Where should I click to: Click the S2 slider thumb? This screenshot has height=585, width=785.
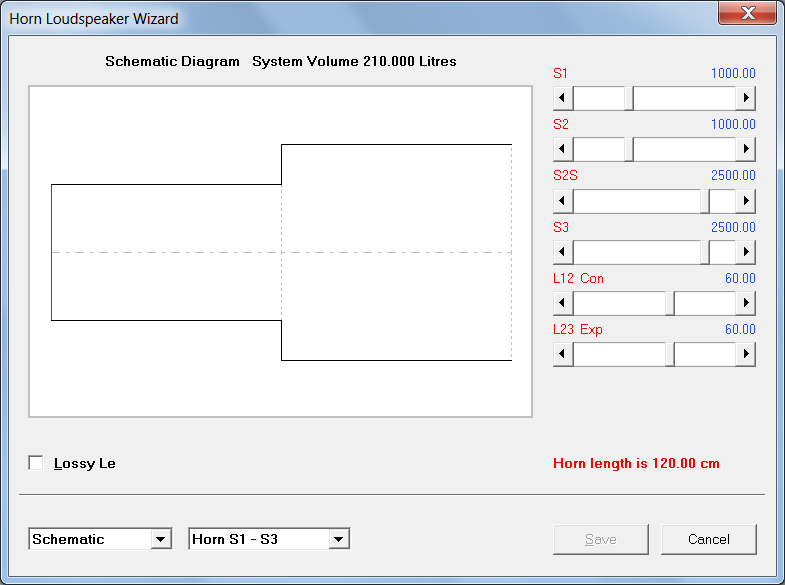pyautogui.click(x=629, y=149)
